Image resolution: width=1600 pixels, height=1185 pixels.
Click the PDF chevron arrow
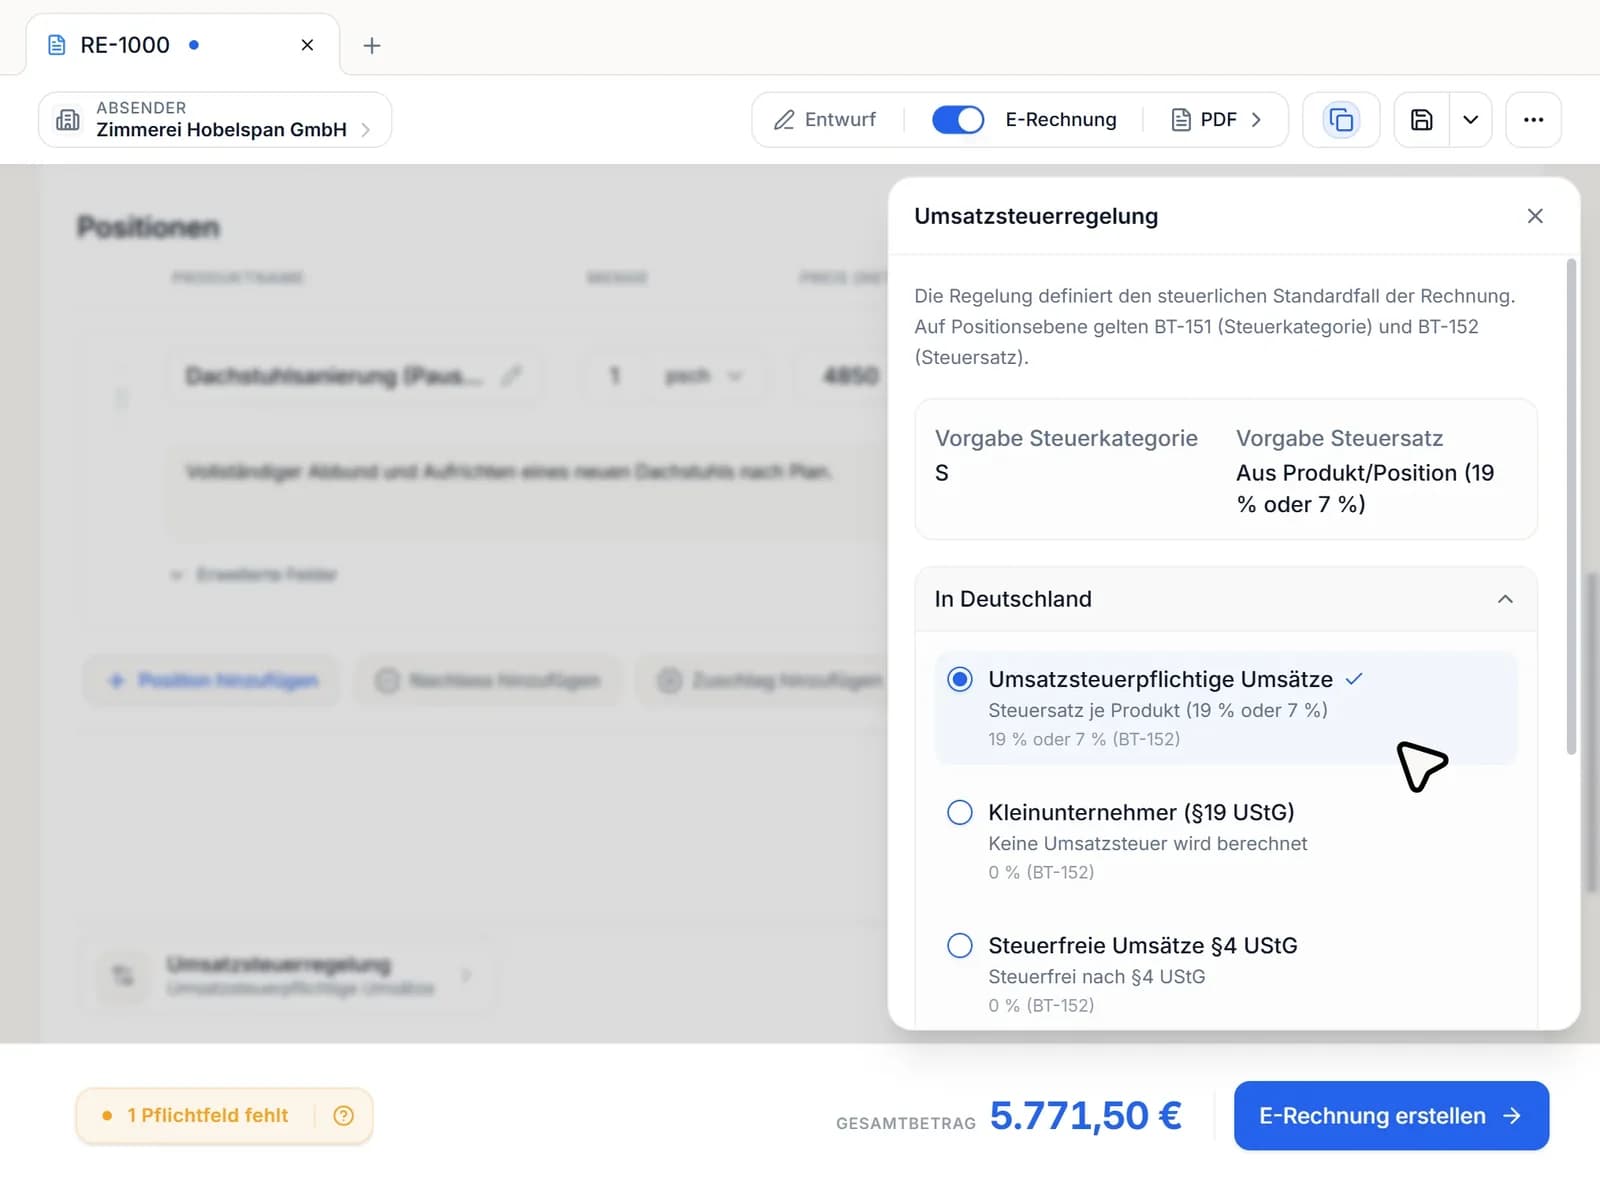[1256, 120]
